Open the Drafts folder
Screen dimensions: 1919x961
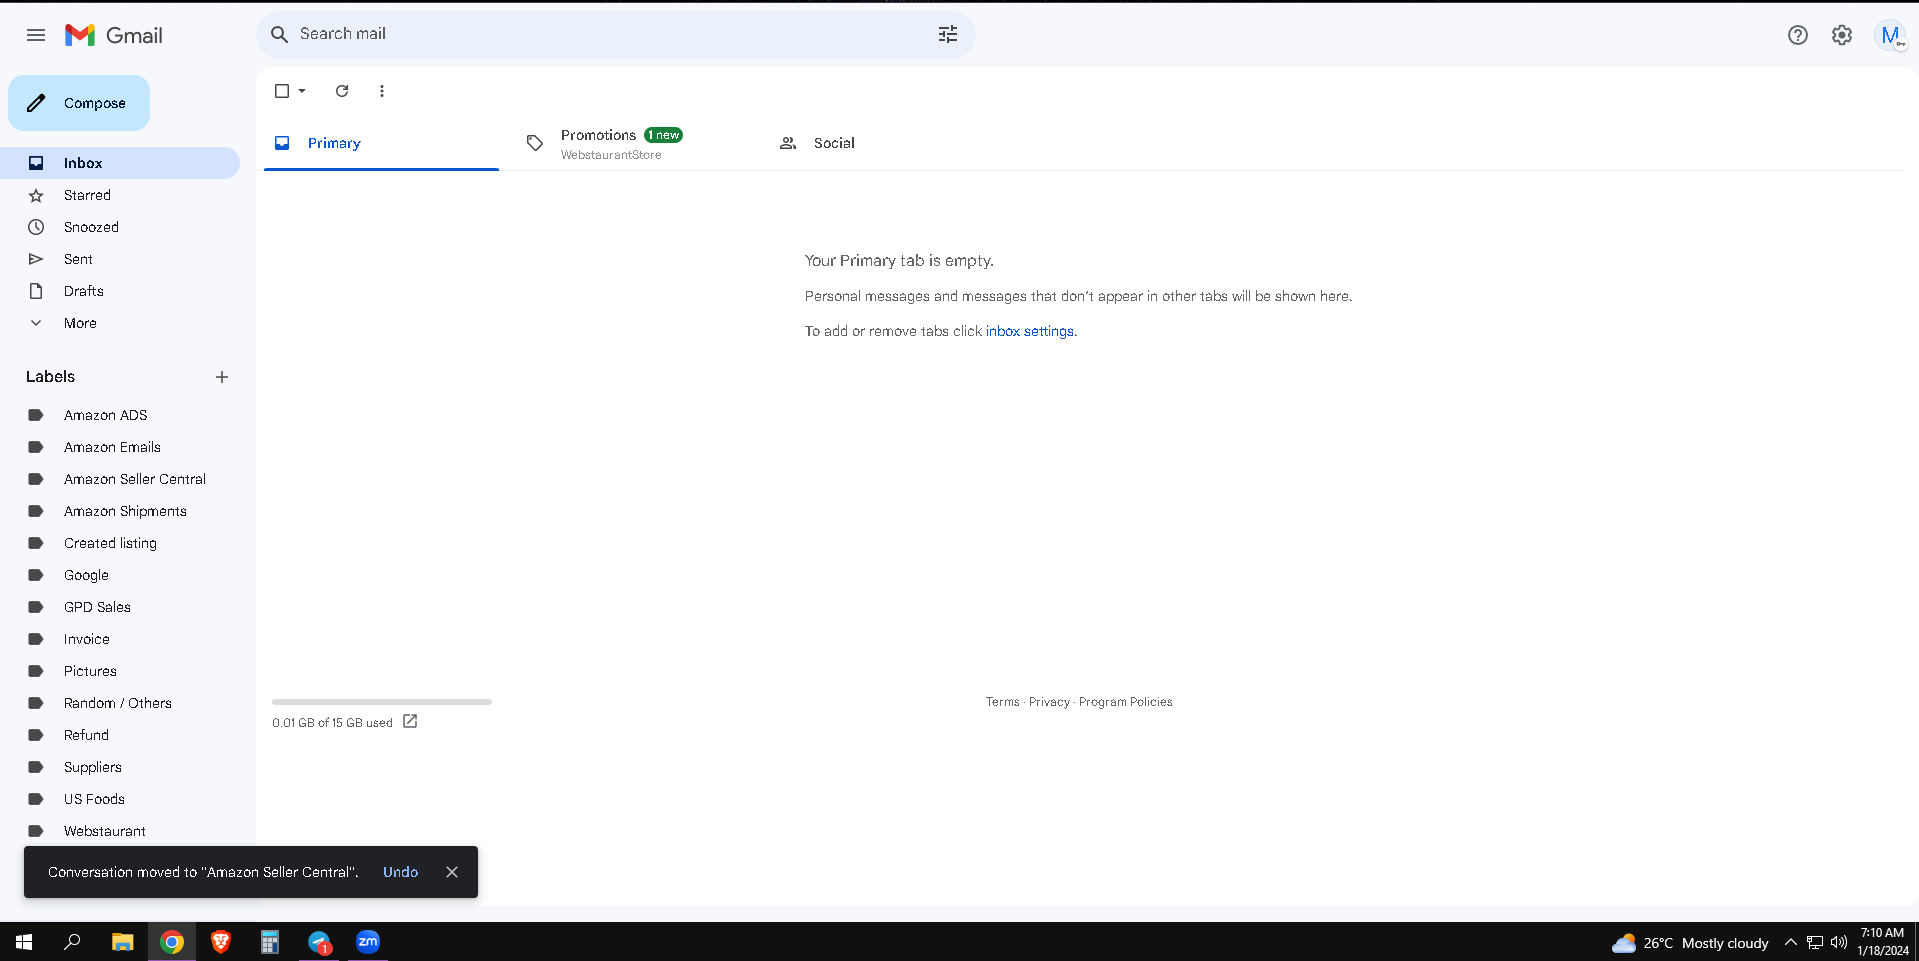120,291
